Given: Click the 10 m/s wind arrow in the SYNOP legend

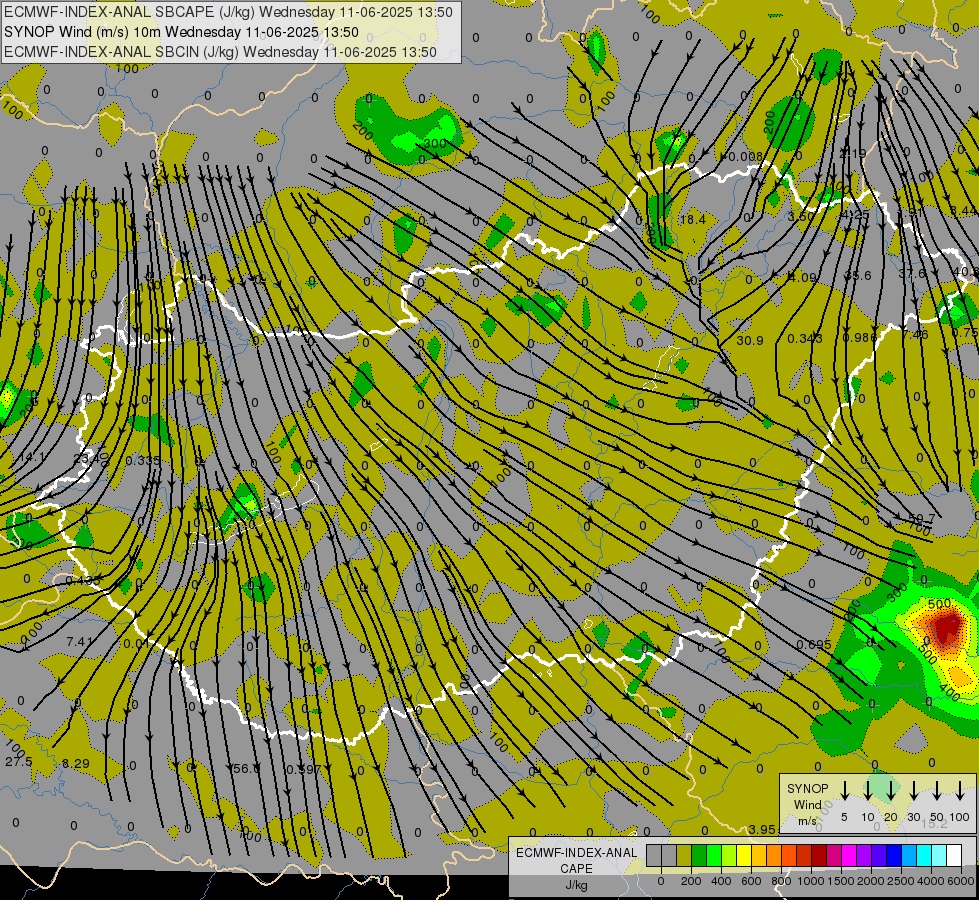Looking at the screenshot, I should pos(867,791).
